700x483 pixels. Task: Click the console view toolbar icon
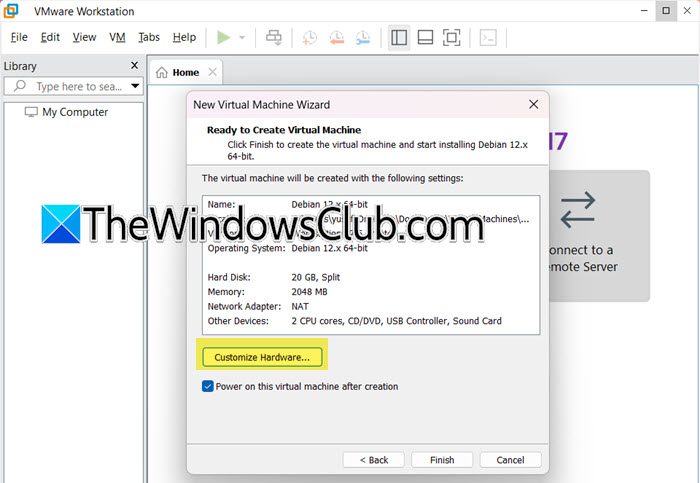[488, 37]
